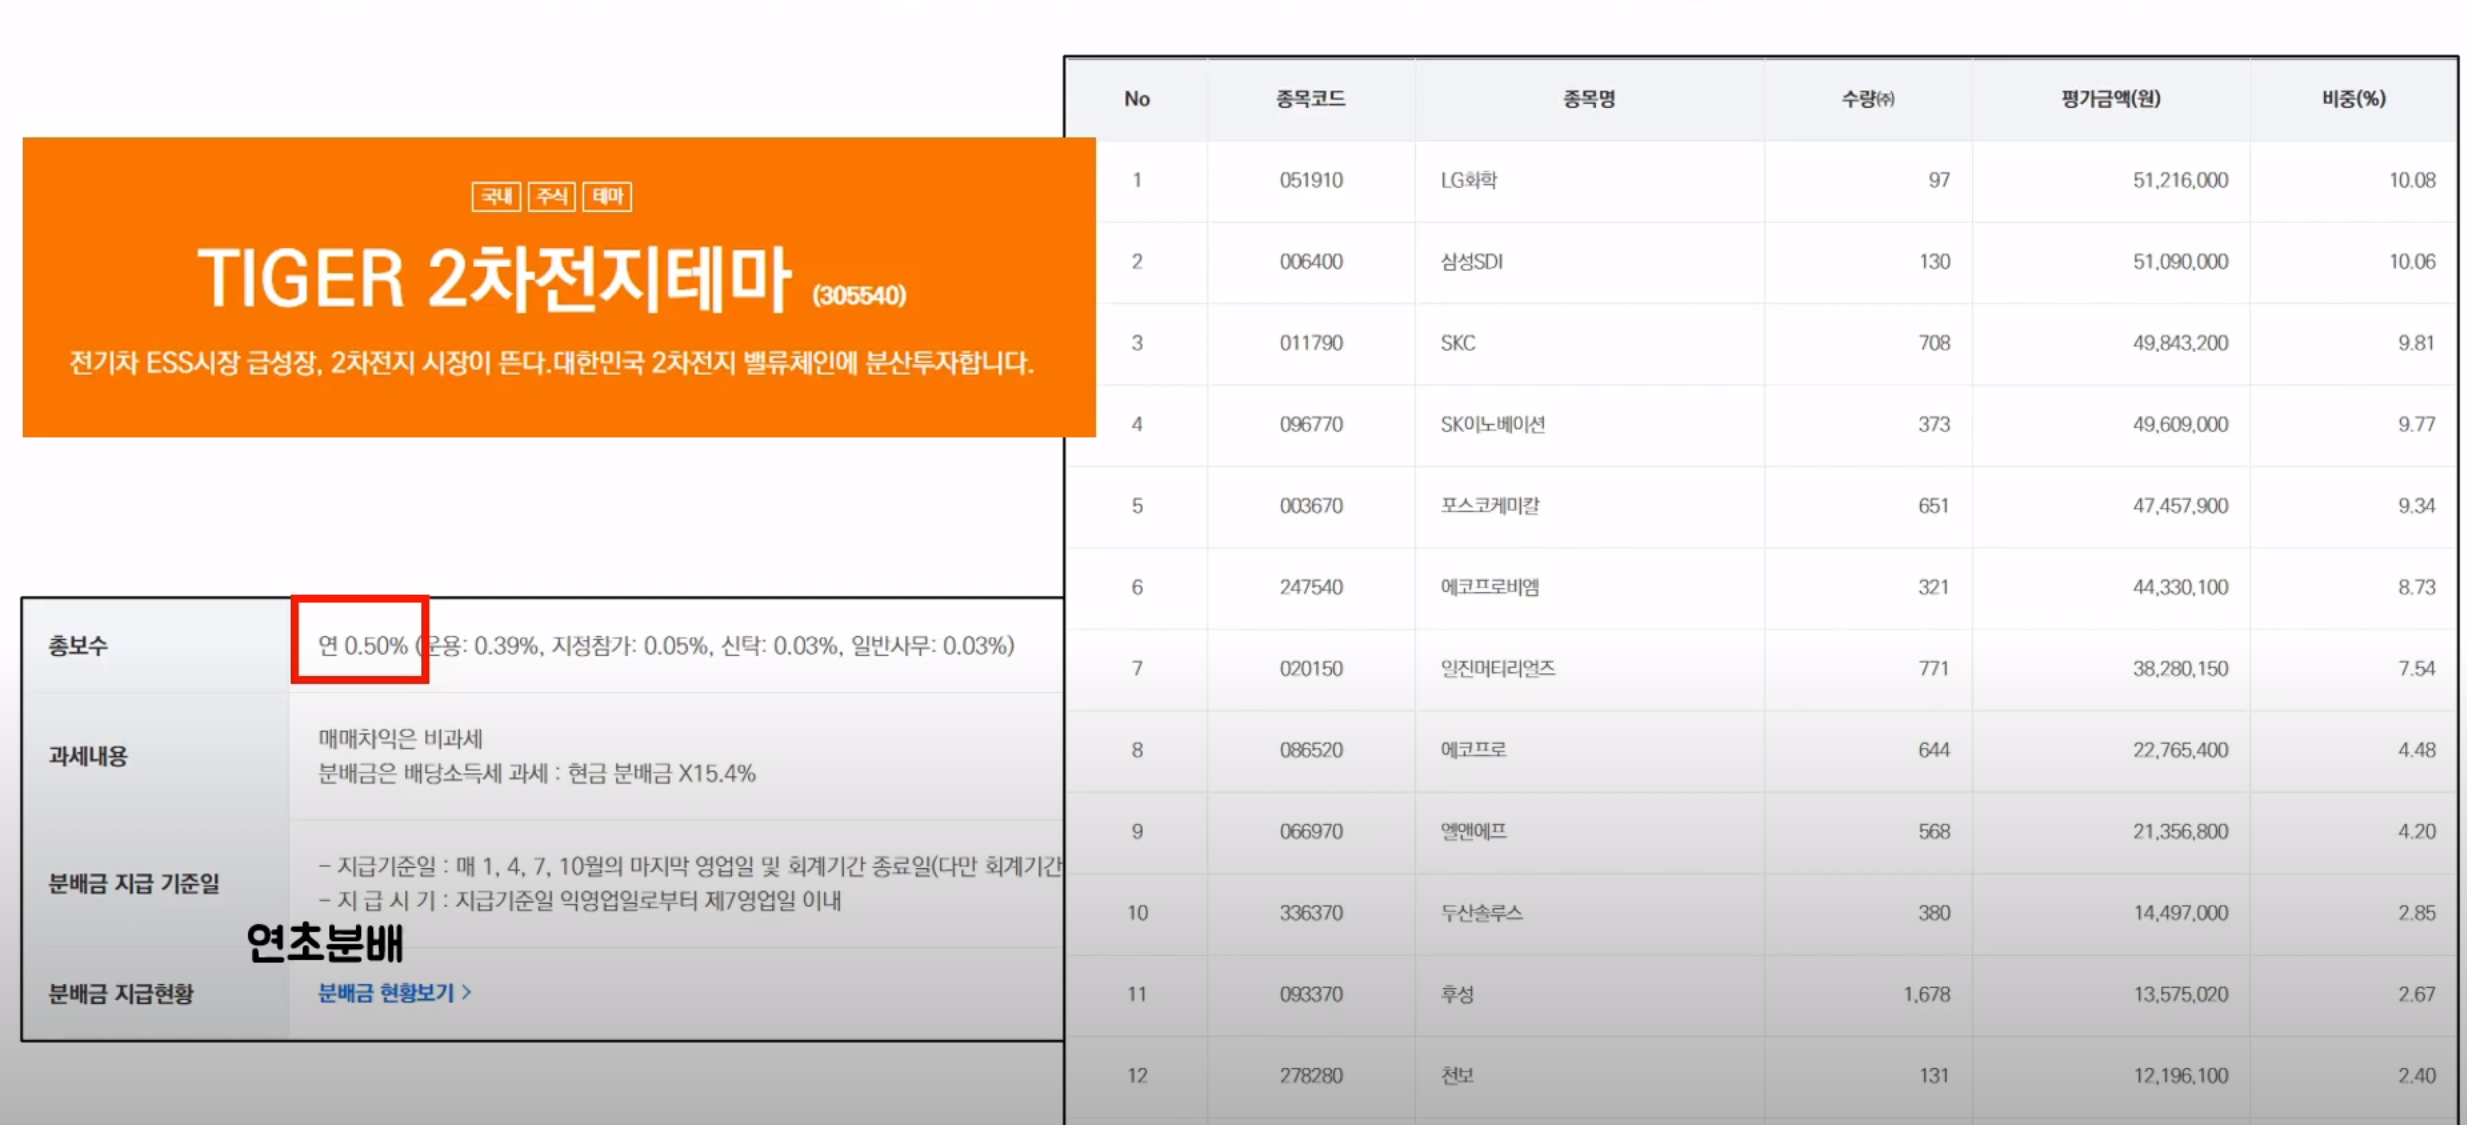Click the 국내 tag badge
This screenshot has width=2467, height=1125.
[496, 196]
